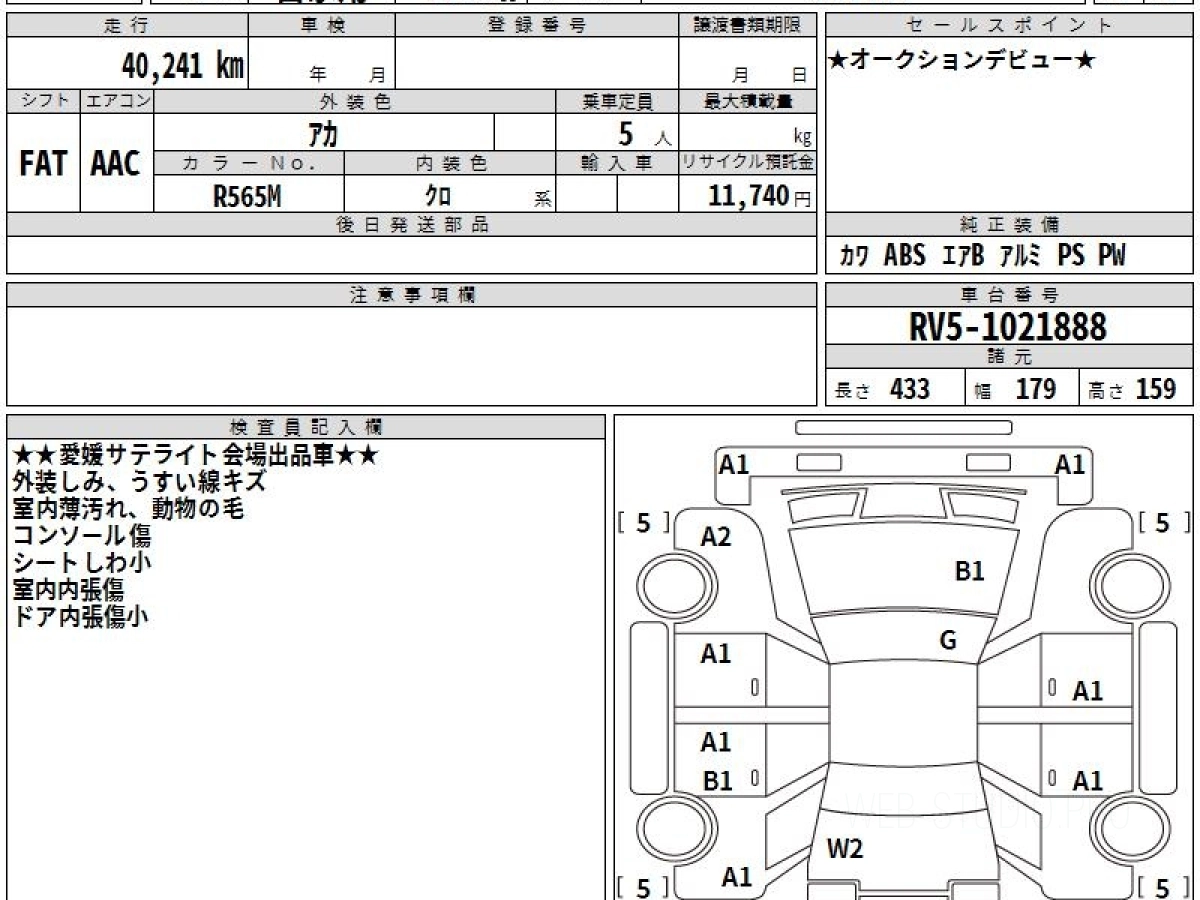Screen dimensions: 1200x900
Task: Click the W2 mark on the diagram
Action: (845, 849)
